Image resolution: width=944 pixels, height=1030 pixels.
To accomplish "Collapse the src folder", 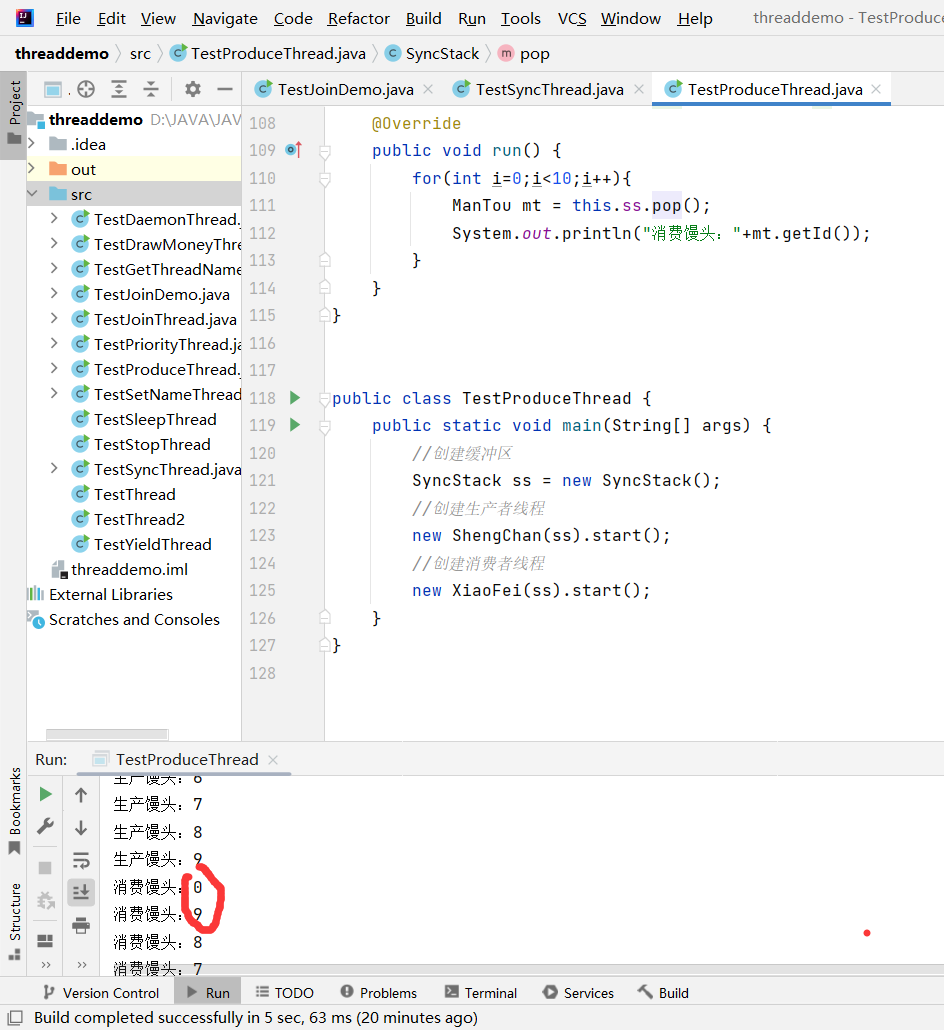I will pos(32,194).
